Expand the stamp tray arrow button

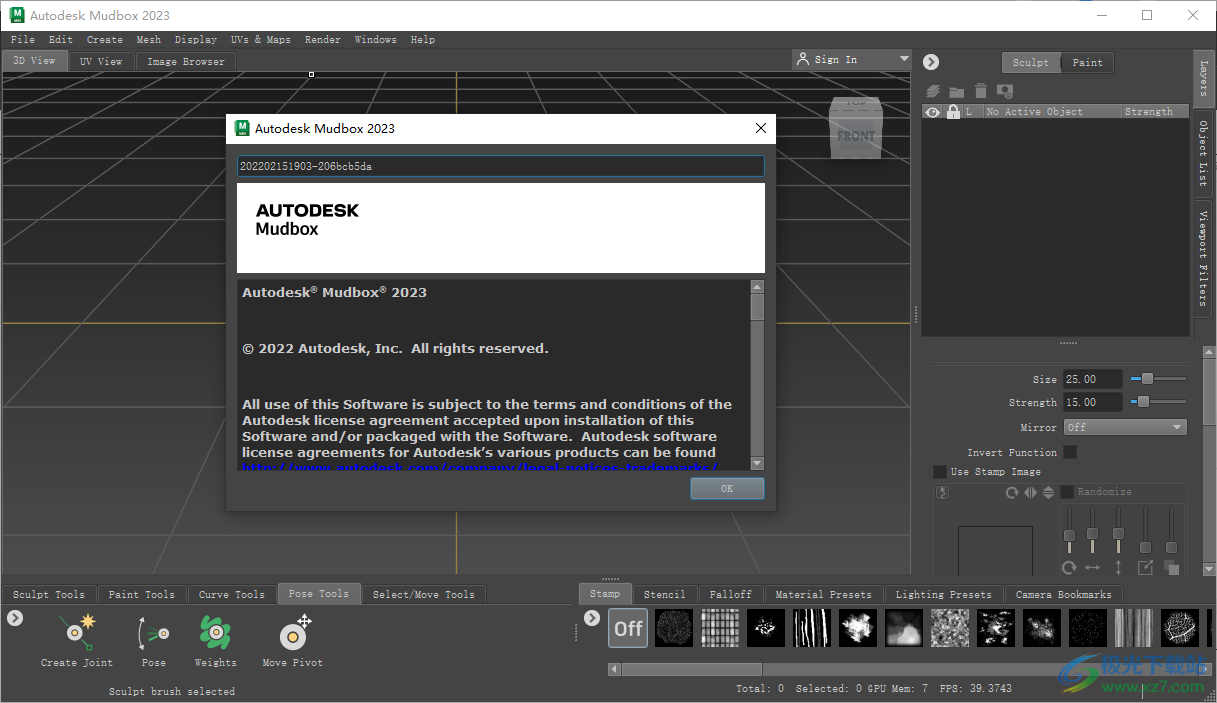coord(590,618)
